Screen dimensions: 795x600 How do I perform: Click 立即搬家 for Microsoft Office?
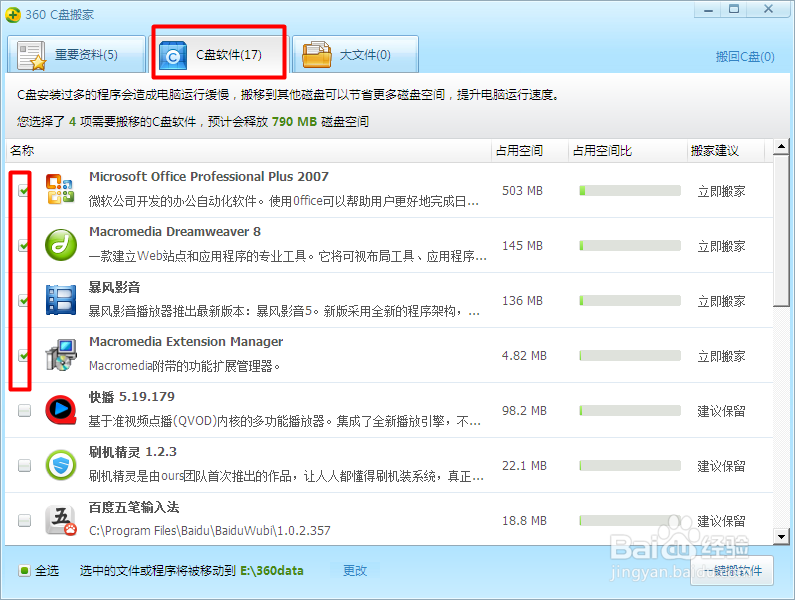pyautogui.click(x=721, y=191)
